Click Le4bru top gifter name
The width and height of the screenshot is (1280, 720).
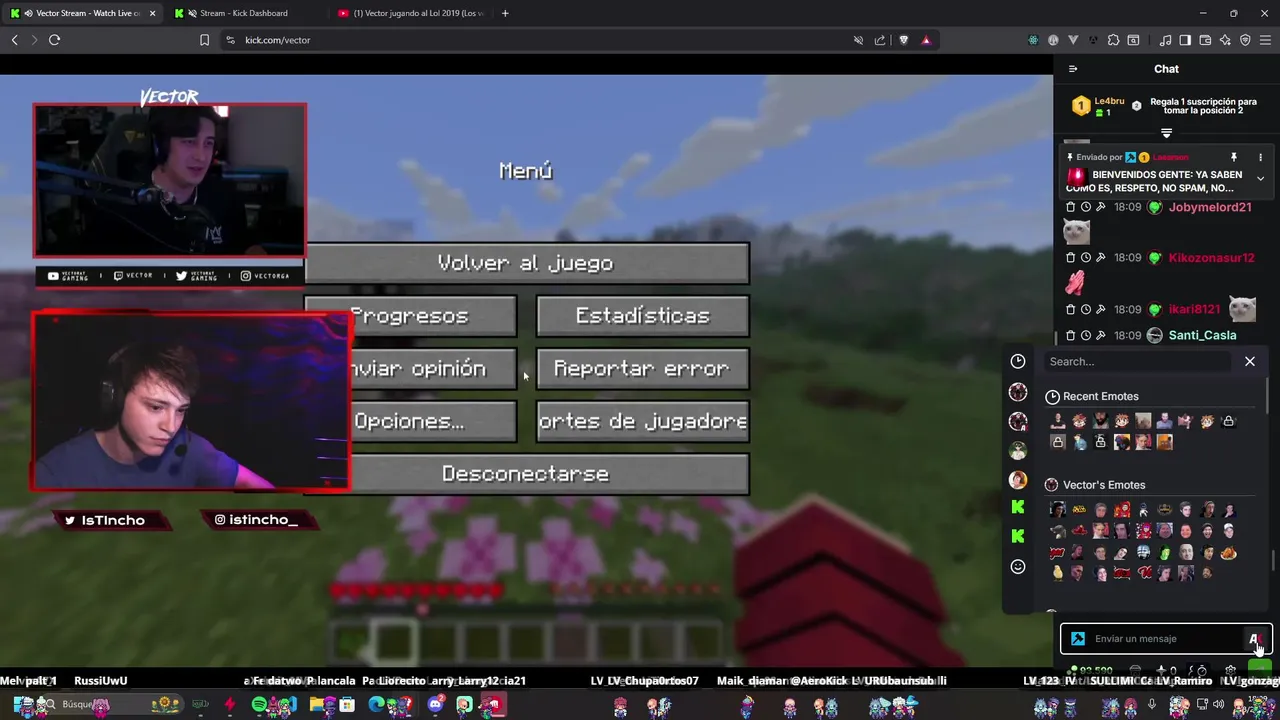coord(1109,101)
